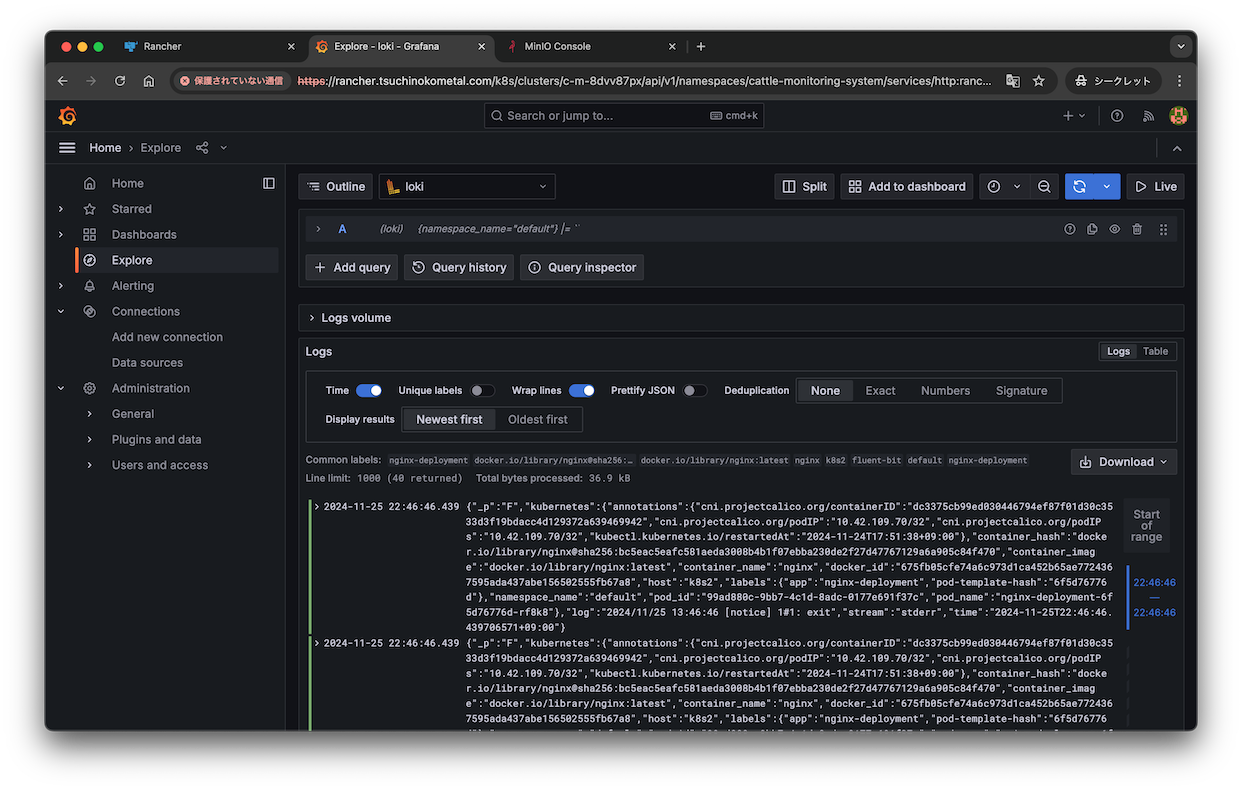Open the Help question-mark icon in header
This screenshot has width=1242, height=790.
[1117, 116]
